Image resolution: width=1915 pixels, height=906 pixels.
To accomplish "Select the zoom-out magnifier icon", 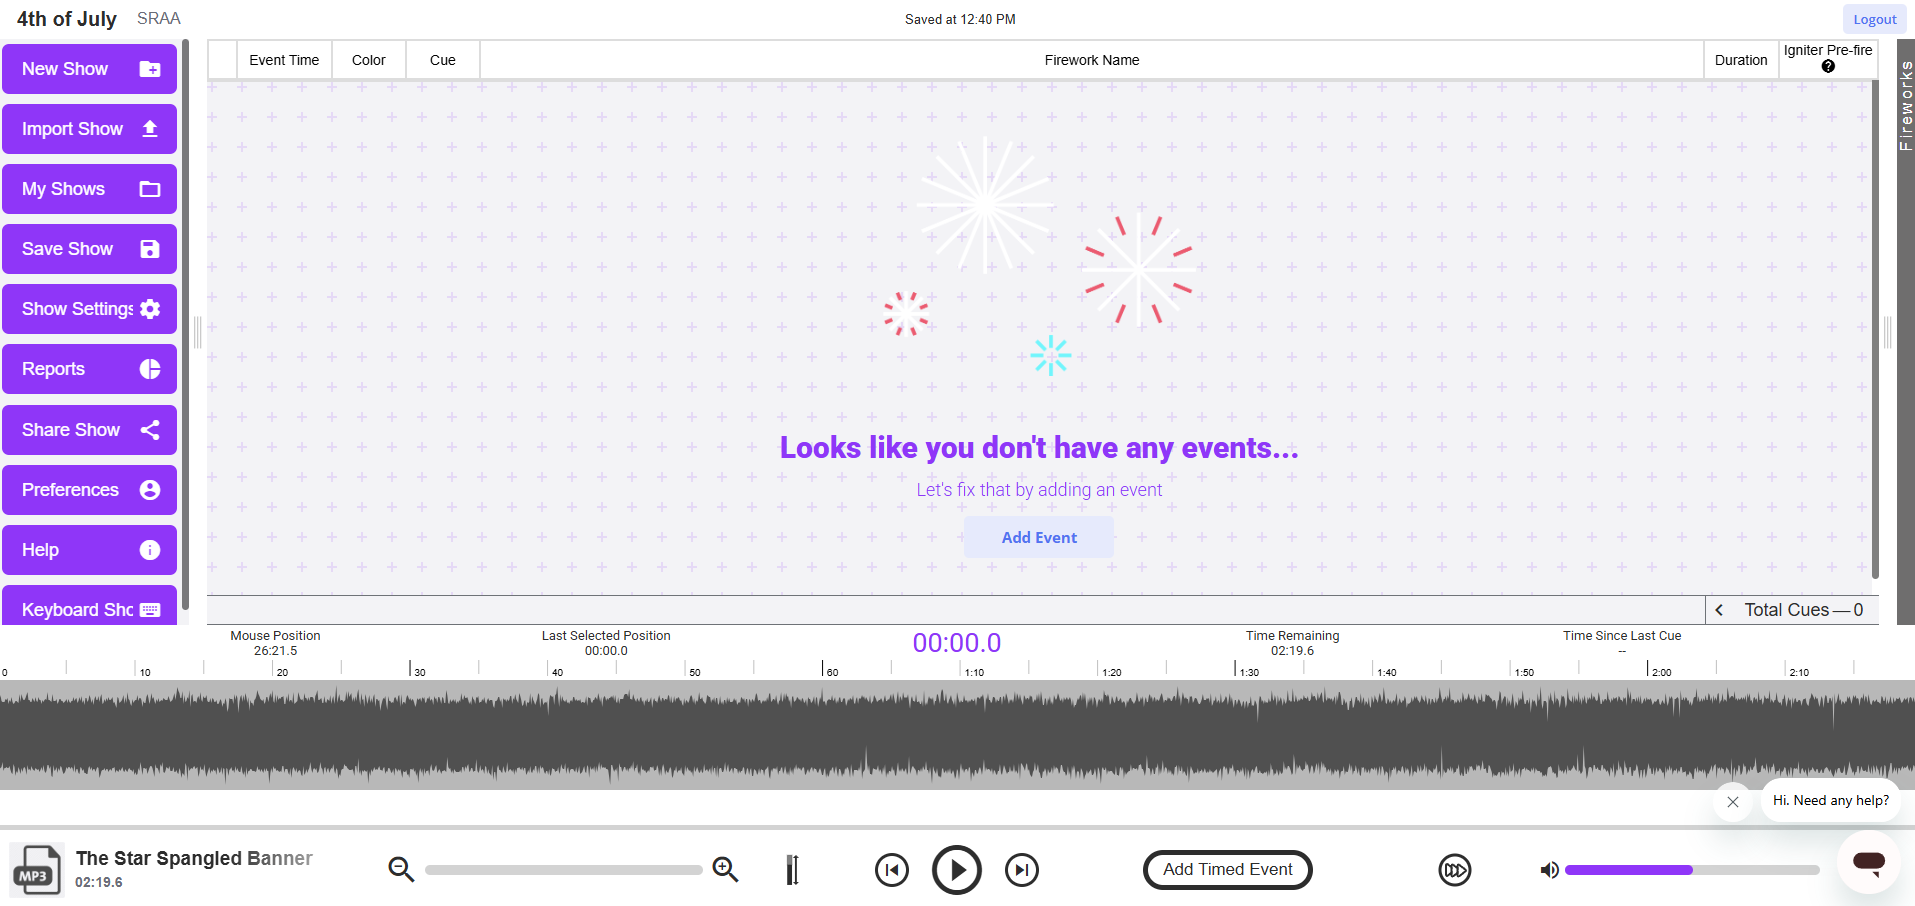I will pos(400,869).
